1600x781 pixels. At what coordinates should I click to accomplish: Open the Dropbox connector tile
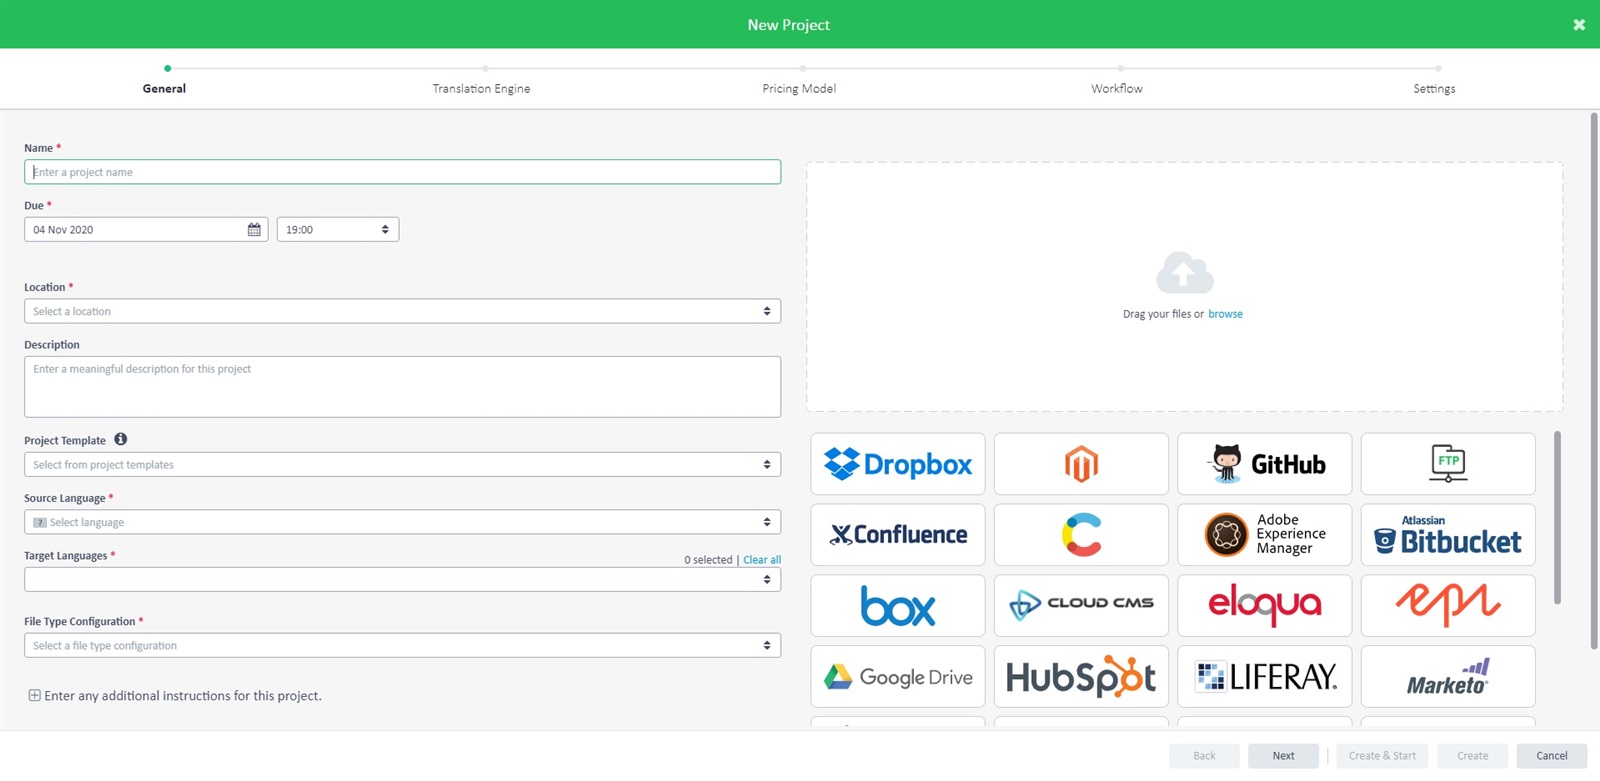click(x=897, y=464)
